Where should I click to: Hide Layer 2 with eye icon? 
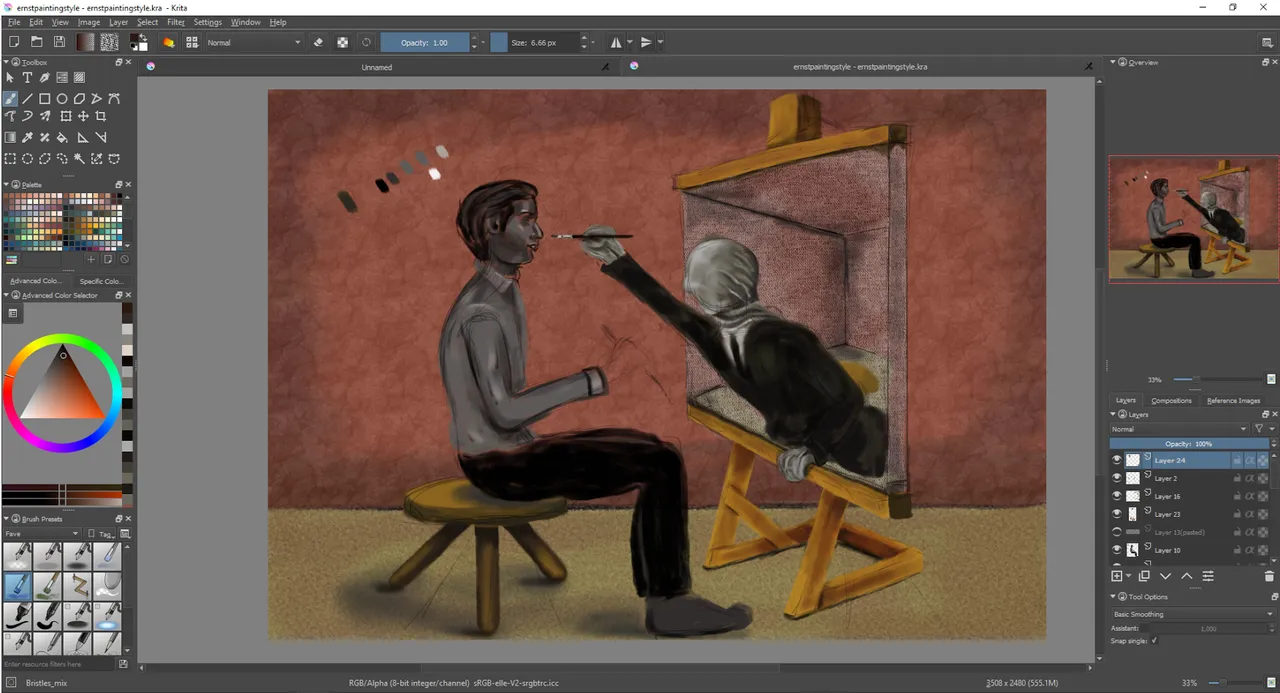point(1117,478)
